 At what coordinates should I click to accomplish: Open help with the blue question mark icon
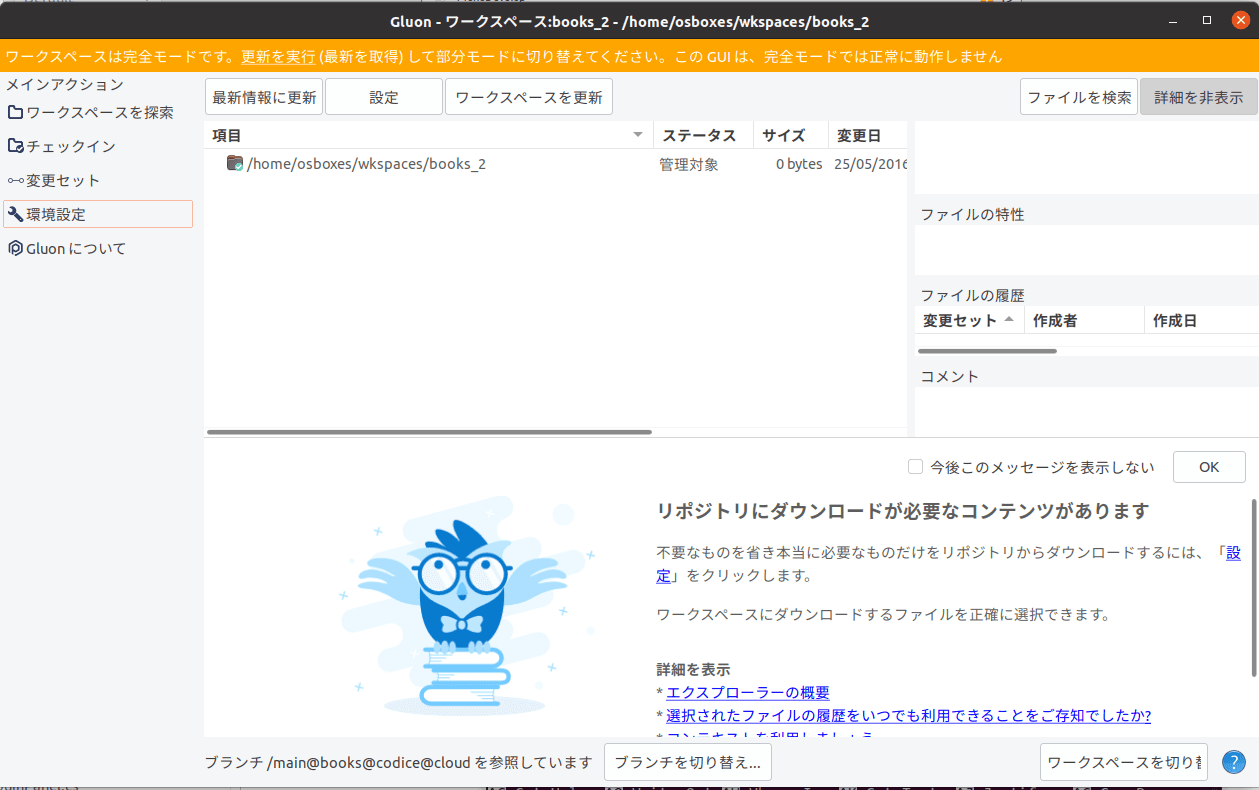point(1233,762)
